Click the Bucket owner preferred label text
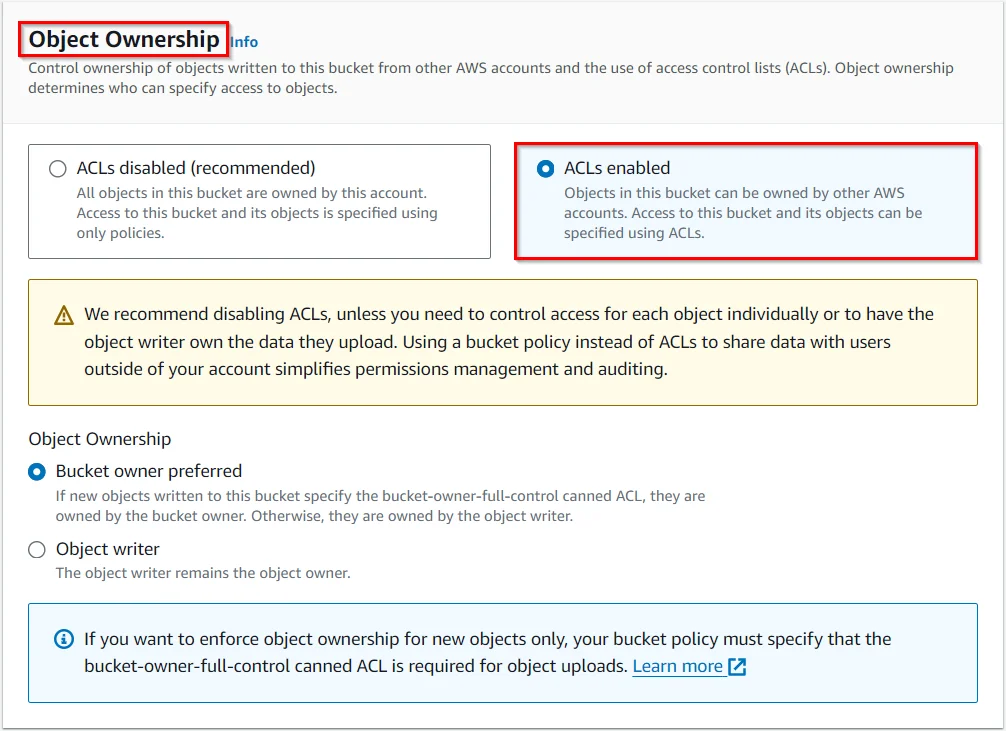The height and width of the screenshot is (731, 1006). click(149, 471)
